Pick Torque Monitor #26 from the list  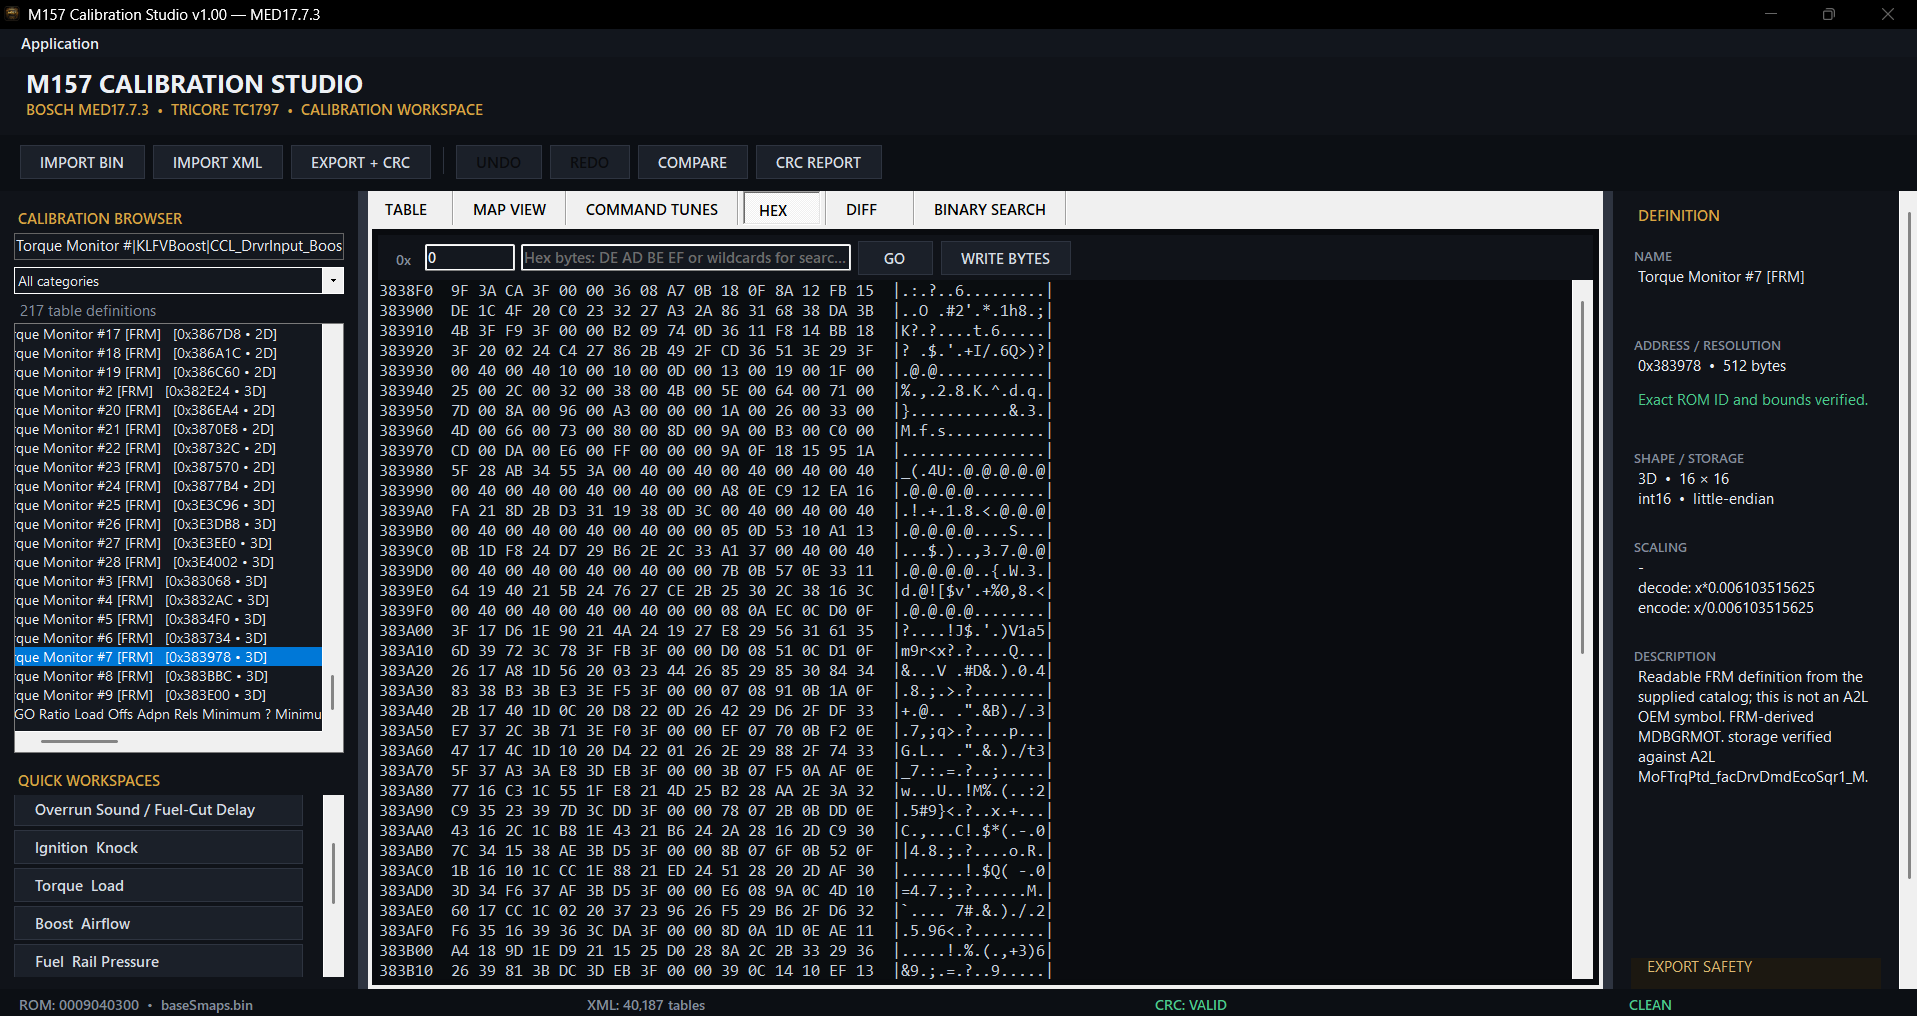click(x=168, y=524)
